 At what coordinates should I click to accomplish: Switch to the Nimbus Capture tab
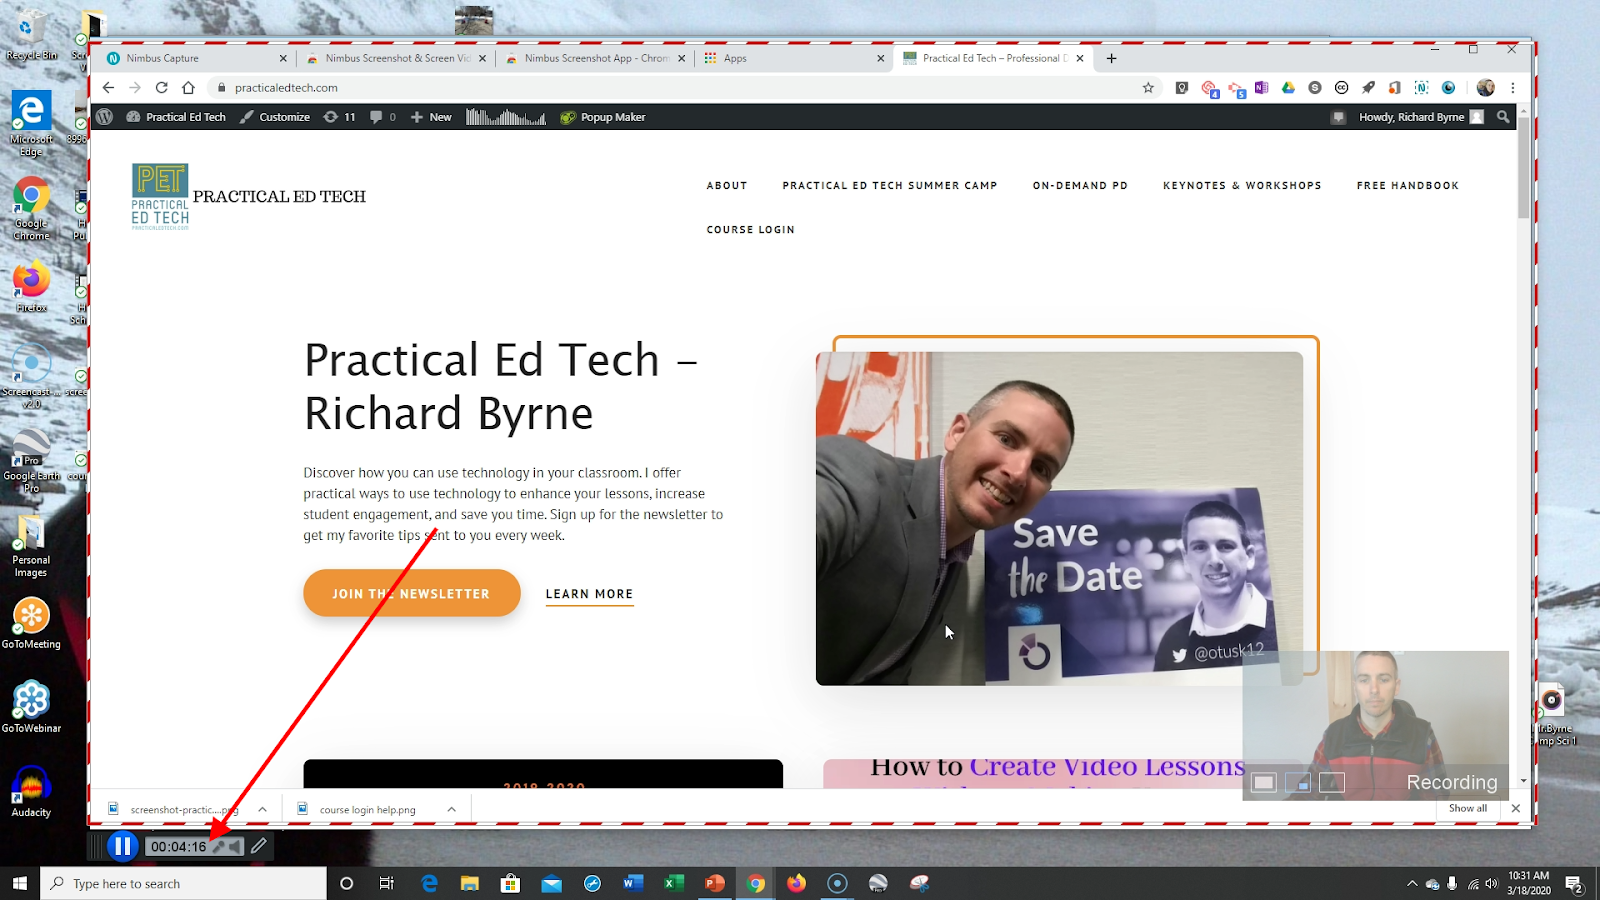click(195, 58)
